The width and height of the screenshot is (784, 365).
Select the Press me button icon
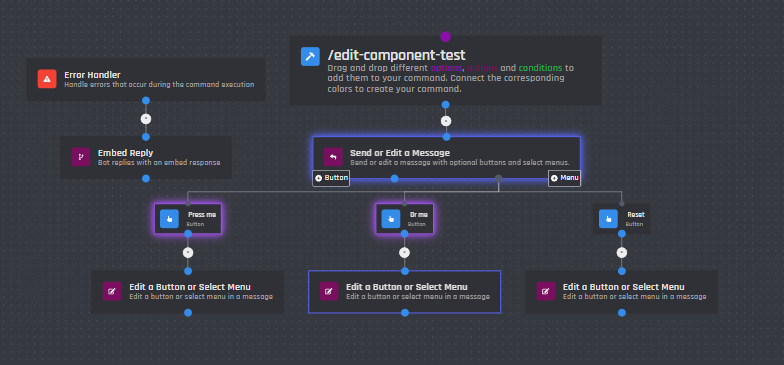169,218
